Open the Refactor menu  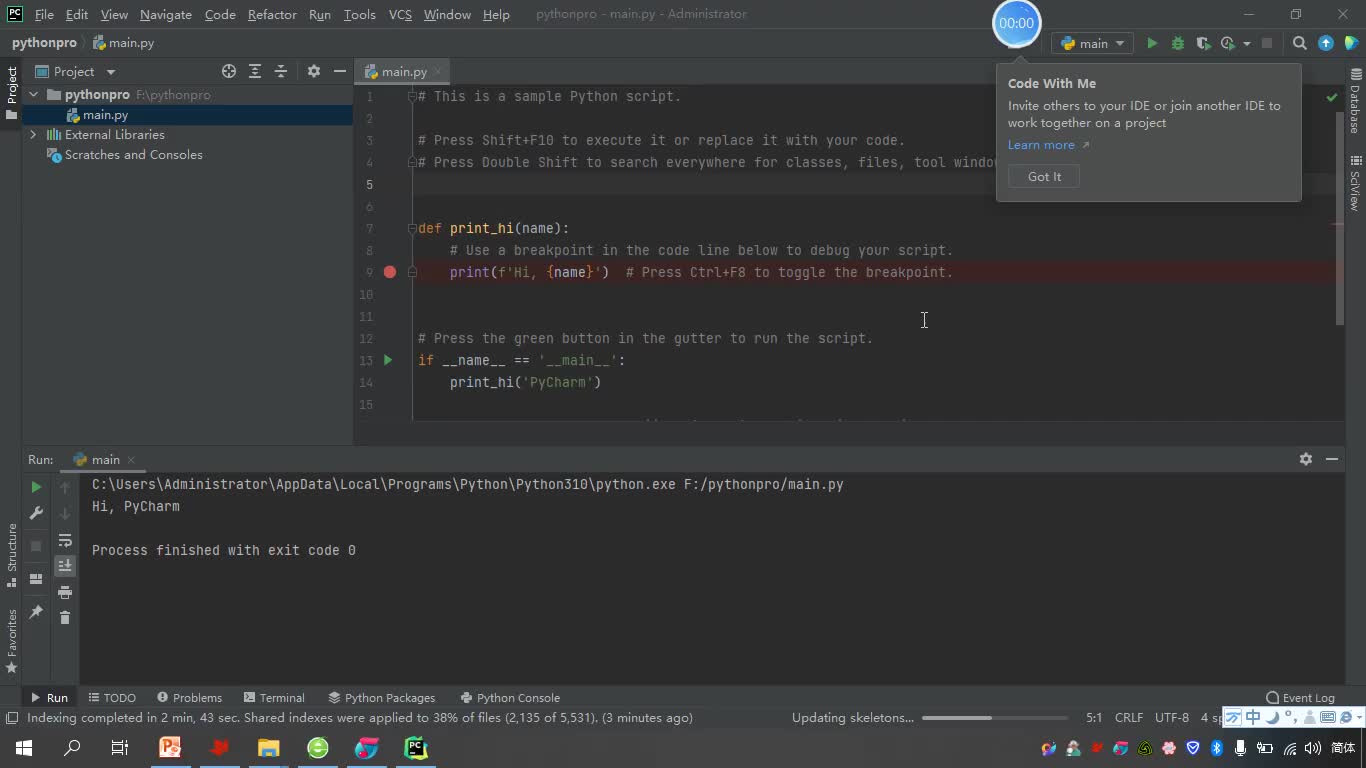pyautogui.click(x=272, y=14)
